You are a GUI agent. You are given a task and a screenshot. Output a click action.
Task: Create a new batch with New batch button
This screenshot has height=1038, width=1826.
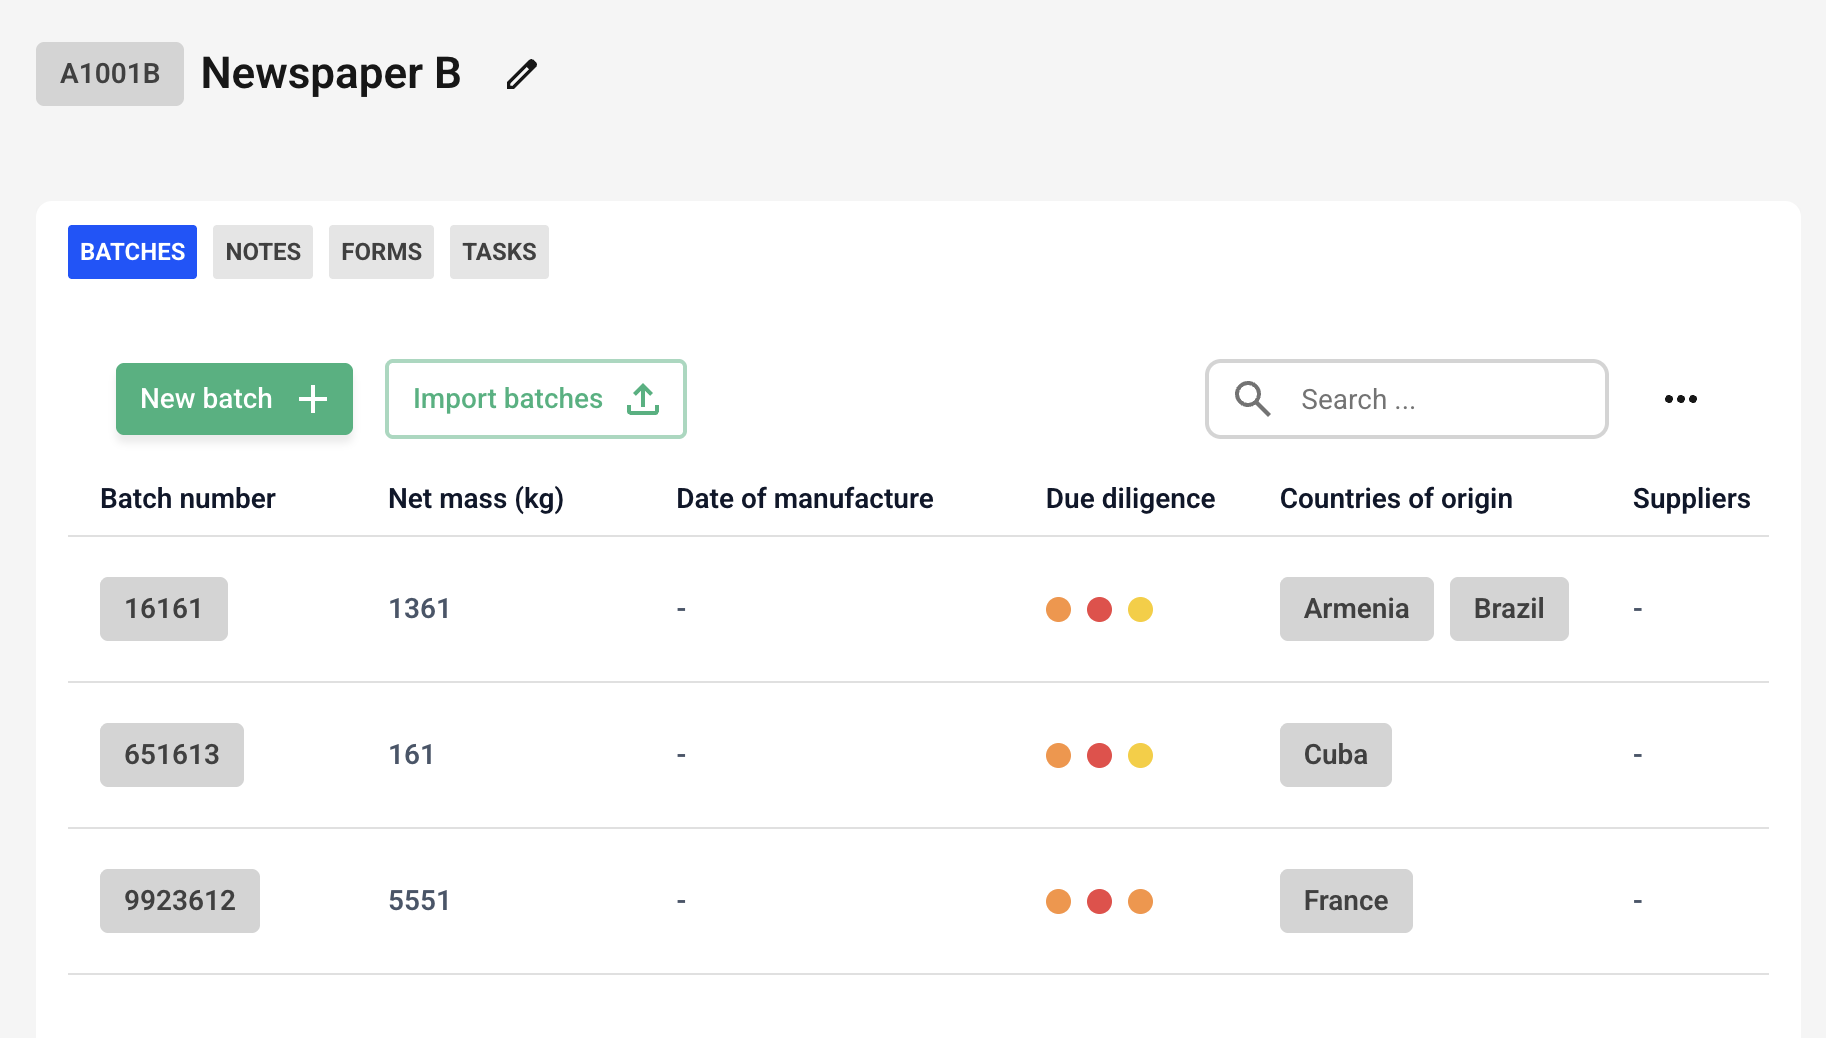point(234,399)
